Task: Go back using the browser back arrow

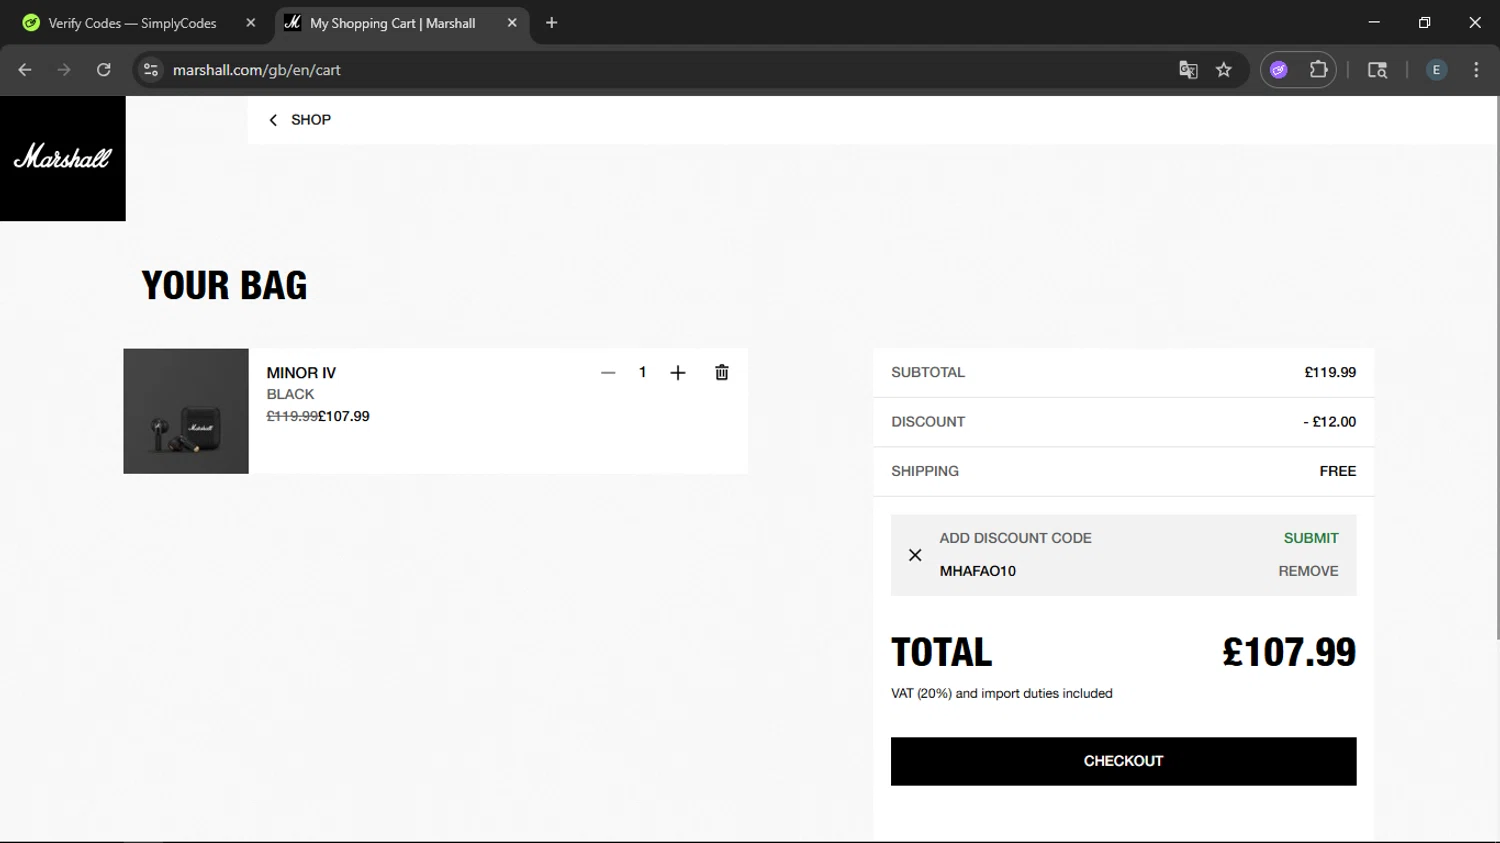Action: click(x=25, y=70)
